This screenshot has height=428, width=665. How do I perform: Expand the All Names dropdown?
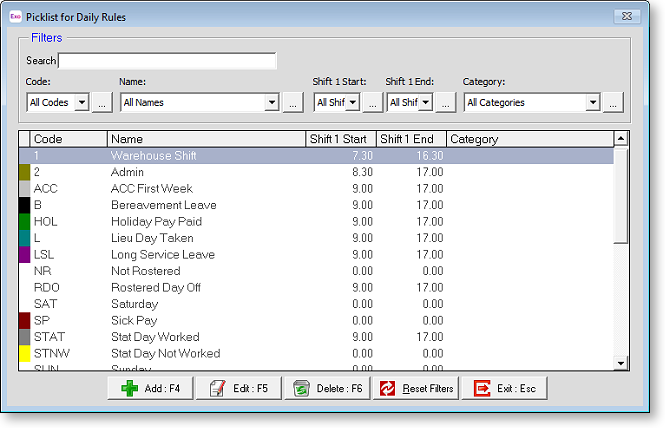[x=271, y=102]
